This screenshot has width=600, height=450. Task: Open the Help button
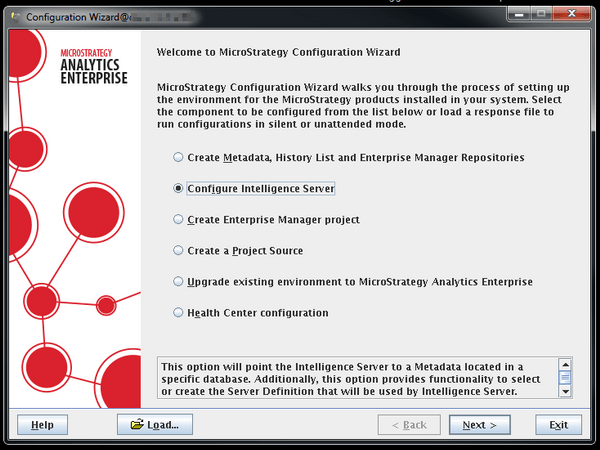click(42, 425)
